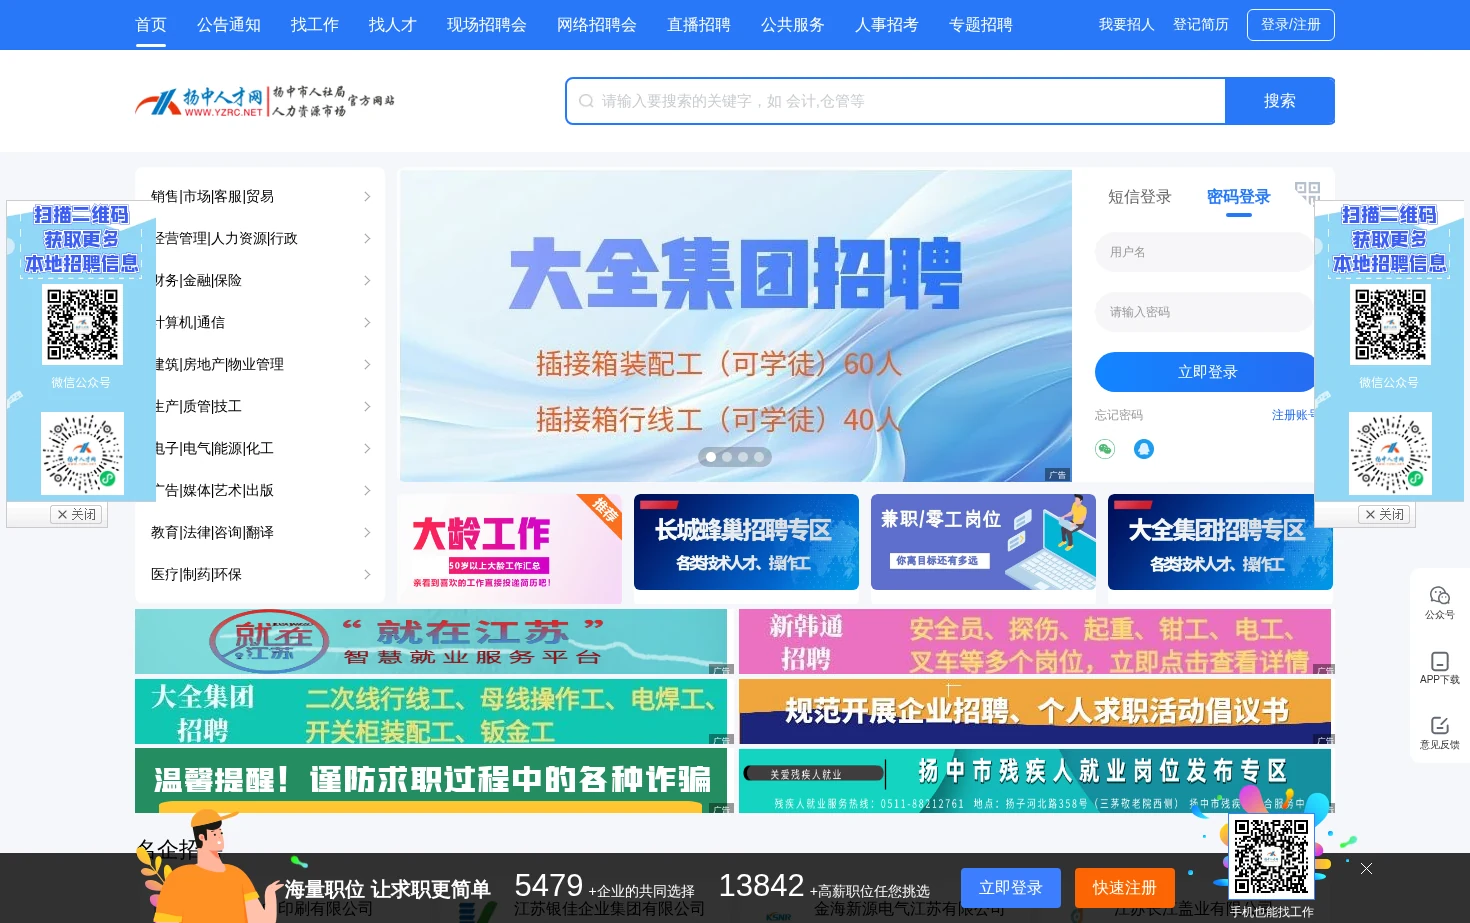The image size is (1470, 923).
Task: Open 专题招聘 navigation item
Action: click(x=981, y=25)
